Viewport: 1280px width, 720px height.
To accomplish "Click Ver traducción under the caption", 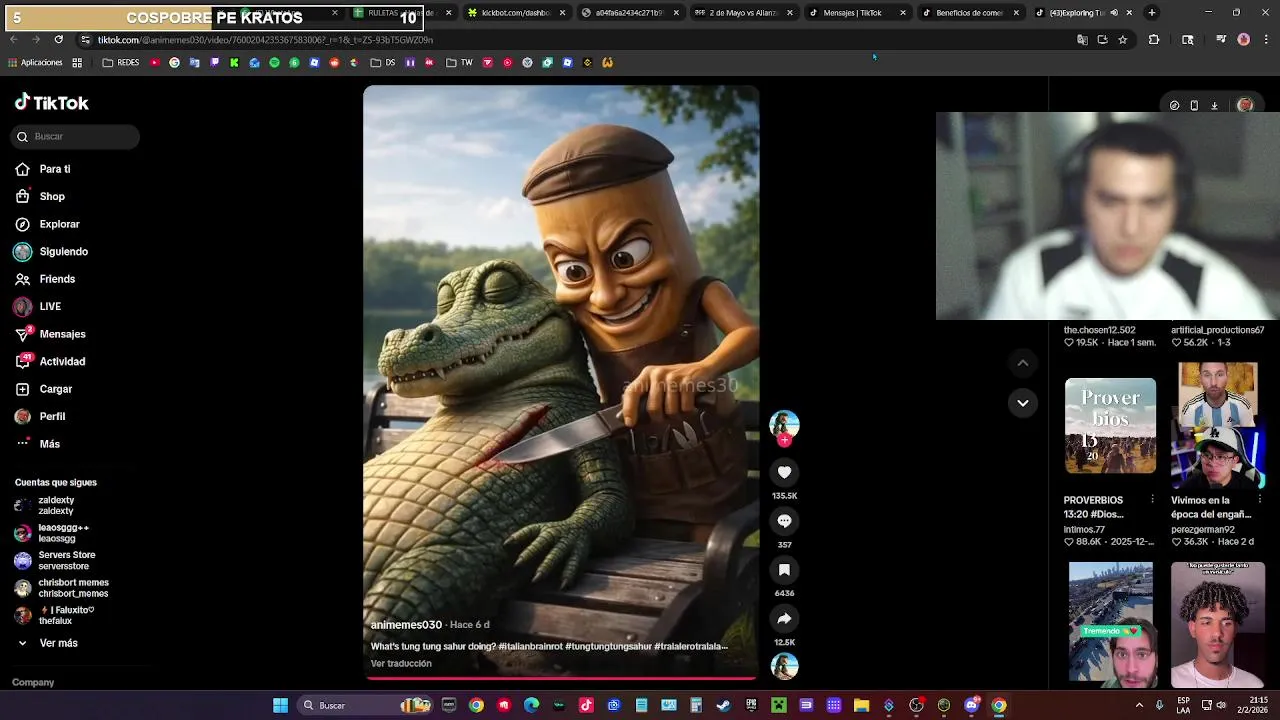I will point(401,664).
